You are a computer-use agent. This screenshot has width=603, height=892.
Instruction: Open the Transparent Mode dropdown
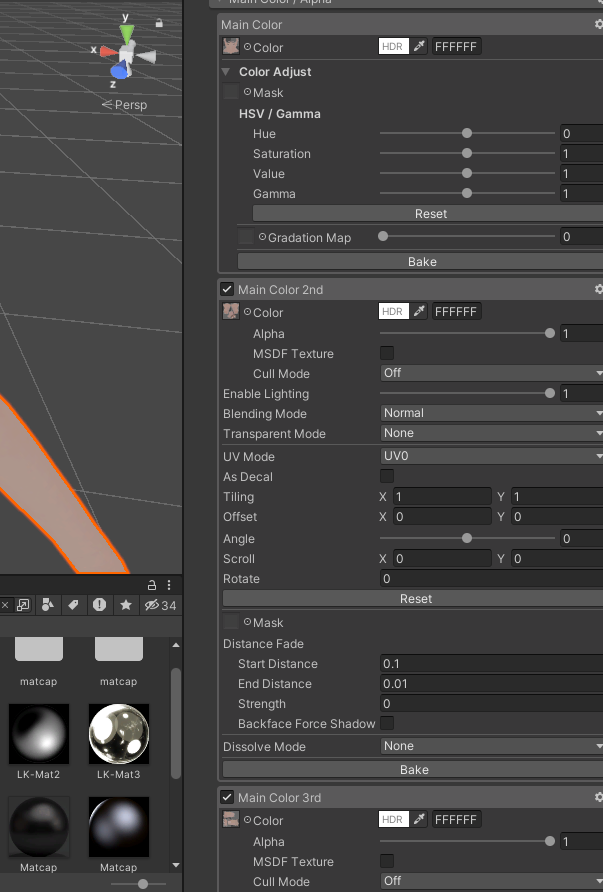492,433
